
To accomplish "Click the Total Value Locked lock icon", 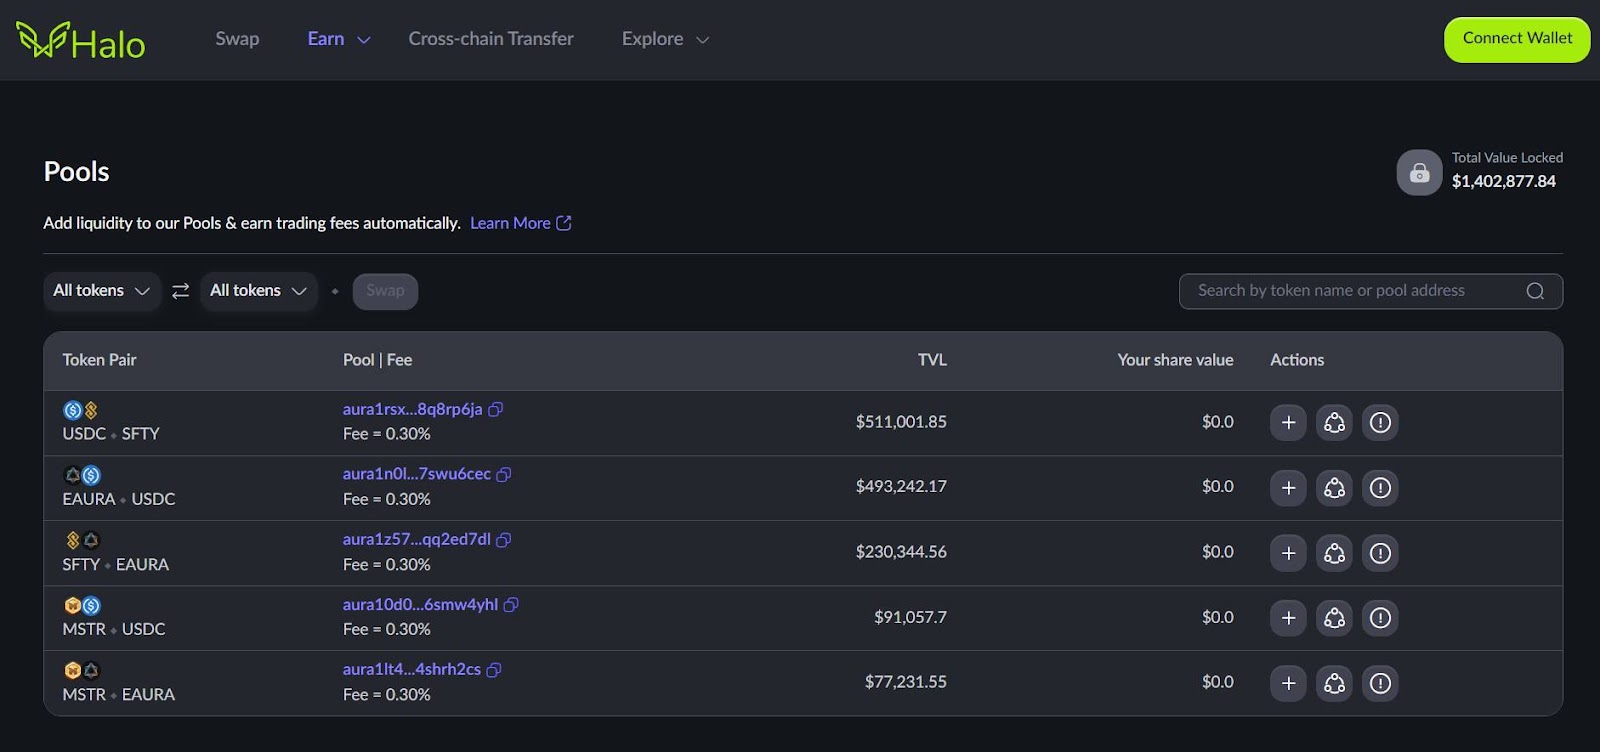I will pos(1419,172).
